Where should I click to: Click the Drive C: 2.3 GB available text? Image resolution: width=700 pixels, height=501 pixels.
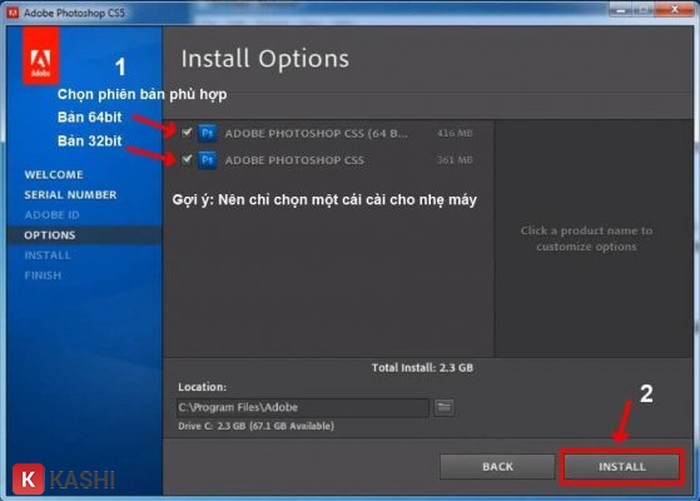pyautogui.click(x=256, y=426)
